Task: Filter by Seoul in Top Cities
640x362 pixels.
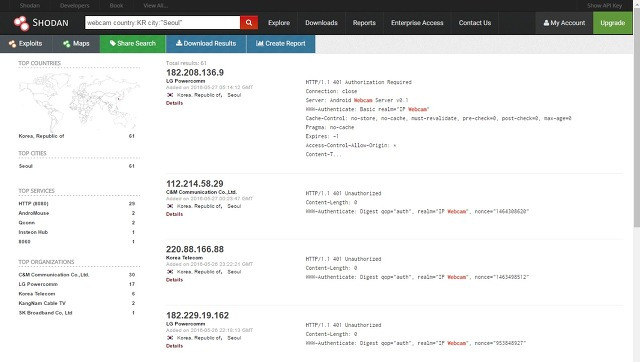Action: click(x=26, y=166)
